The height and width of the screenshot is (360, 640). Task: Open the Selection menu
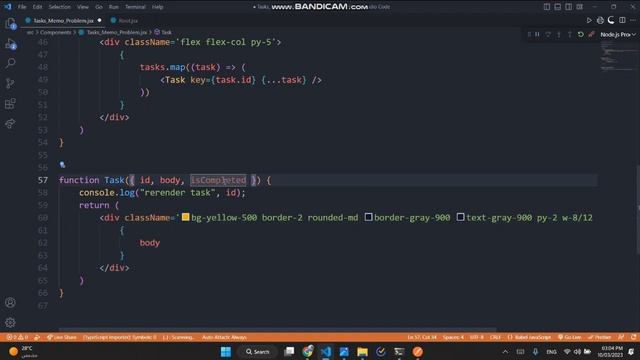tap(60, 7)
